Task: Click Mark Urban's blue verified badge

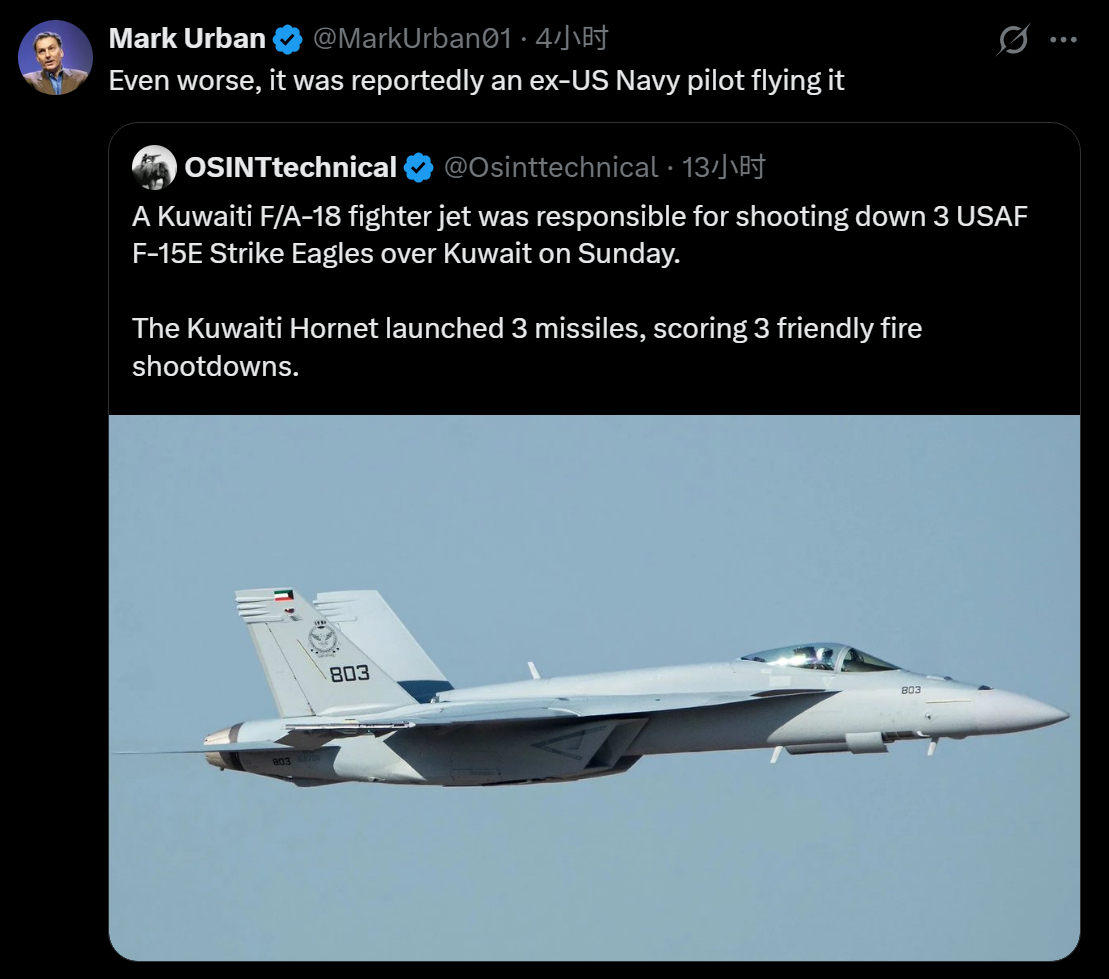Action: coord(289,40)
